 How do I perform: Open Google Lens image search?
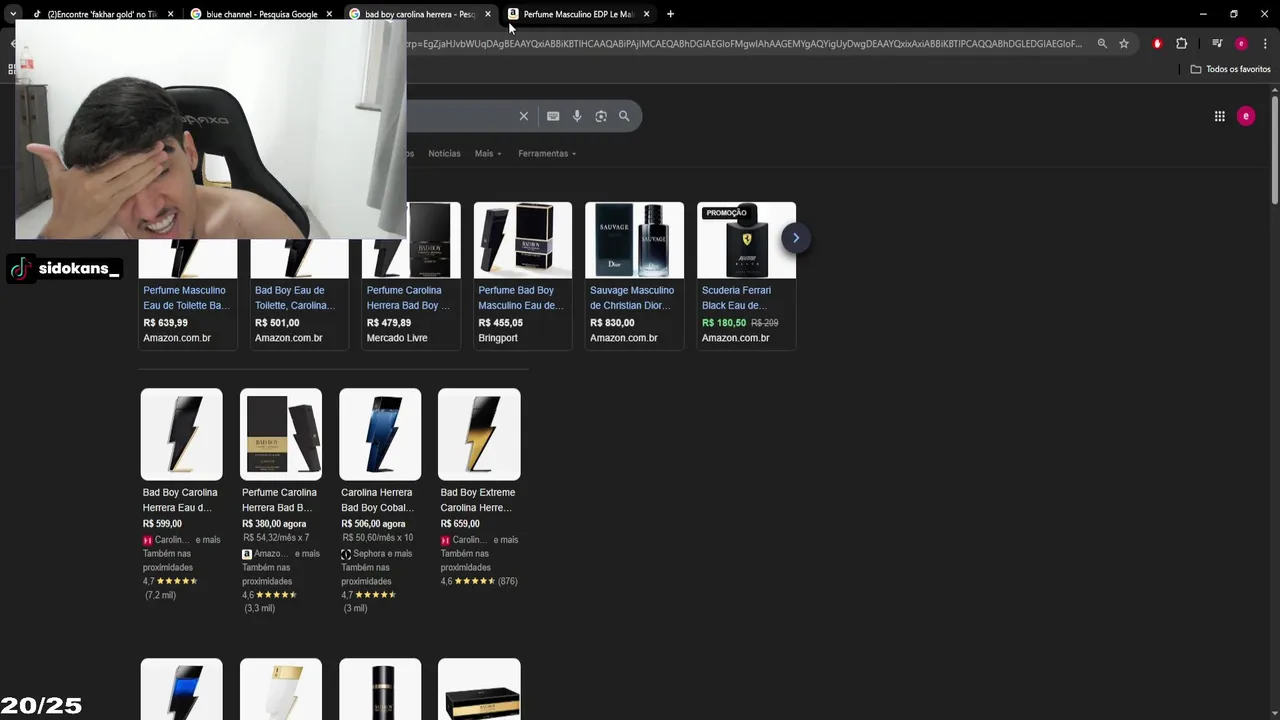(601, 116)
